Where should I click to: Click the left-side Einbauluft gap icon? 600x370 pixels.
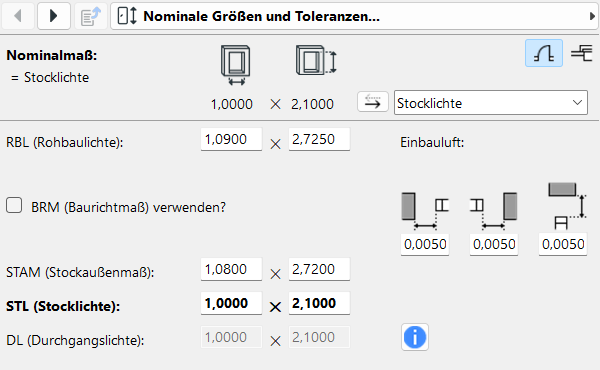(425, 211)
